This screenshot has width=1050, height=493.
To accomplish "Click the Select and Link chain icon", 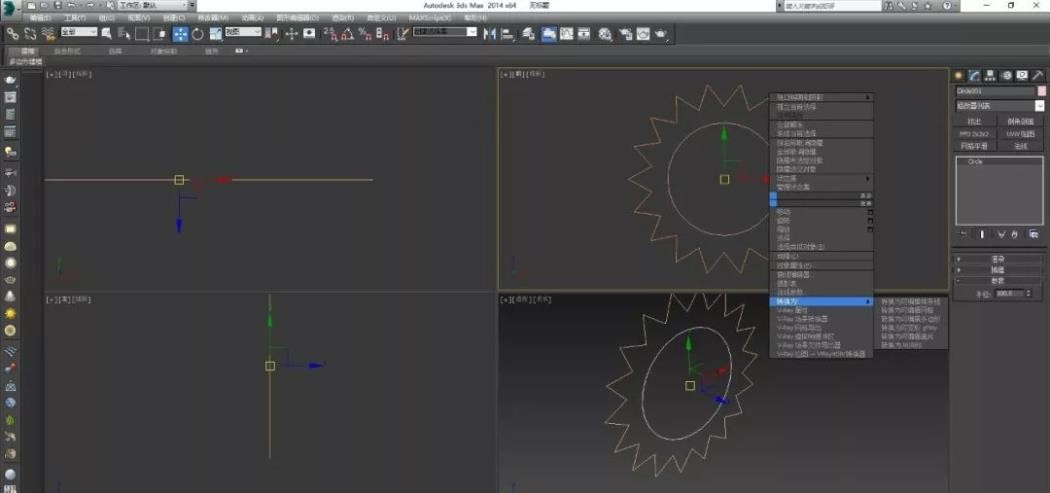I will pyautogui.click(x=13, y=33).
